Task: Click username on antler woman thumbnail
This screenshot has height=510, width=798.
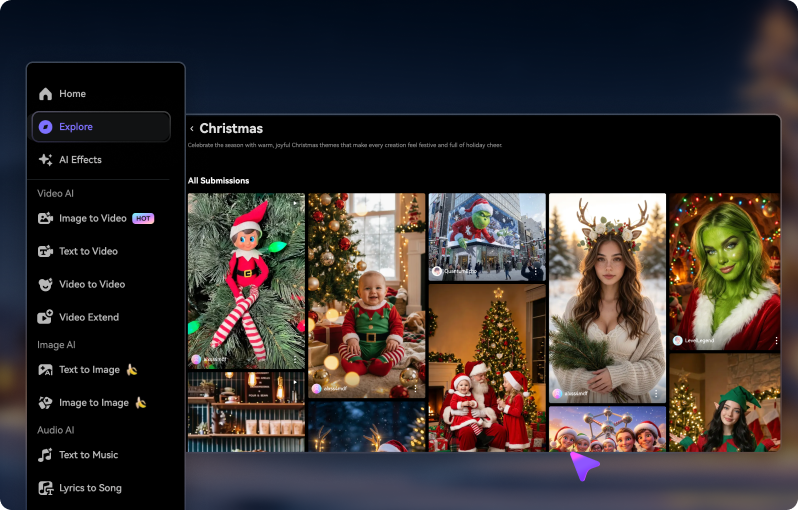Action: click(x=576, y=393)
